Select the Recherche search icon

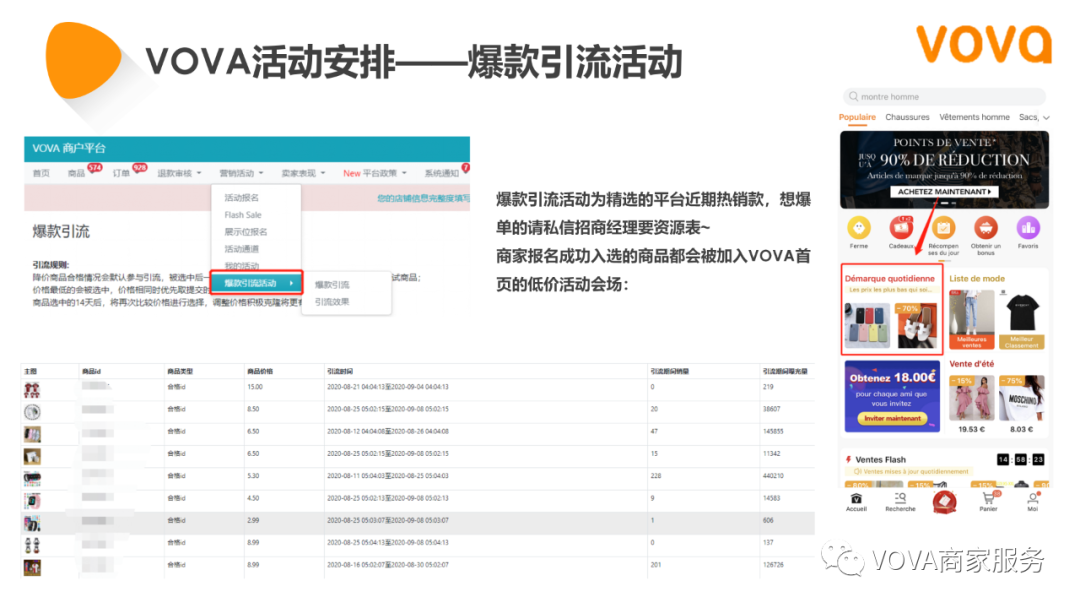coord(900,500)
